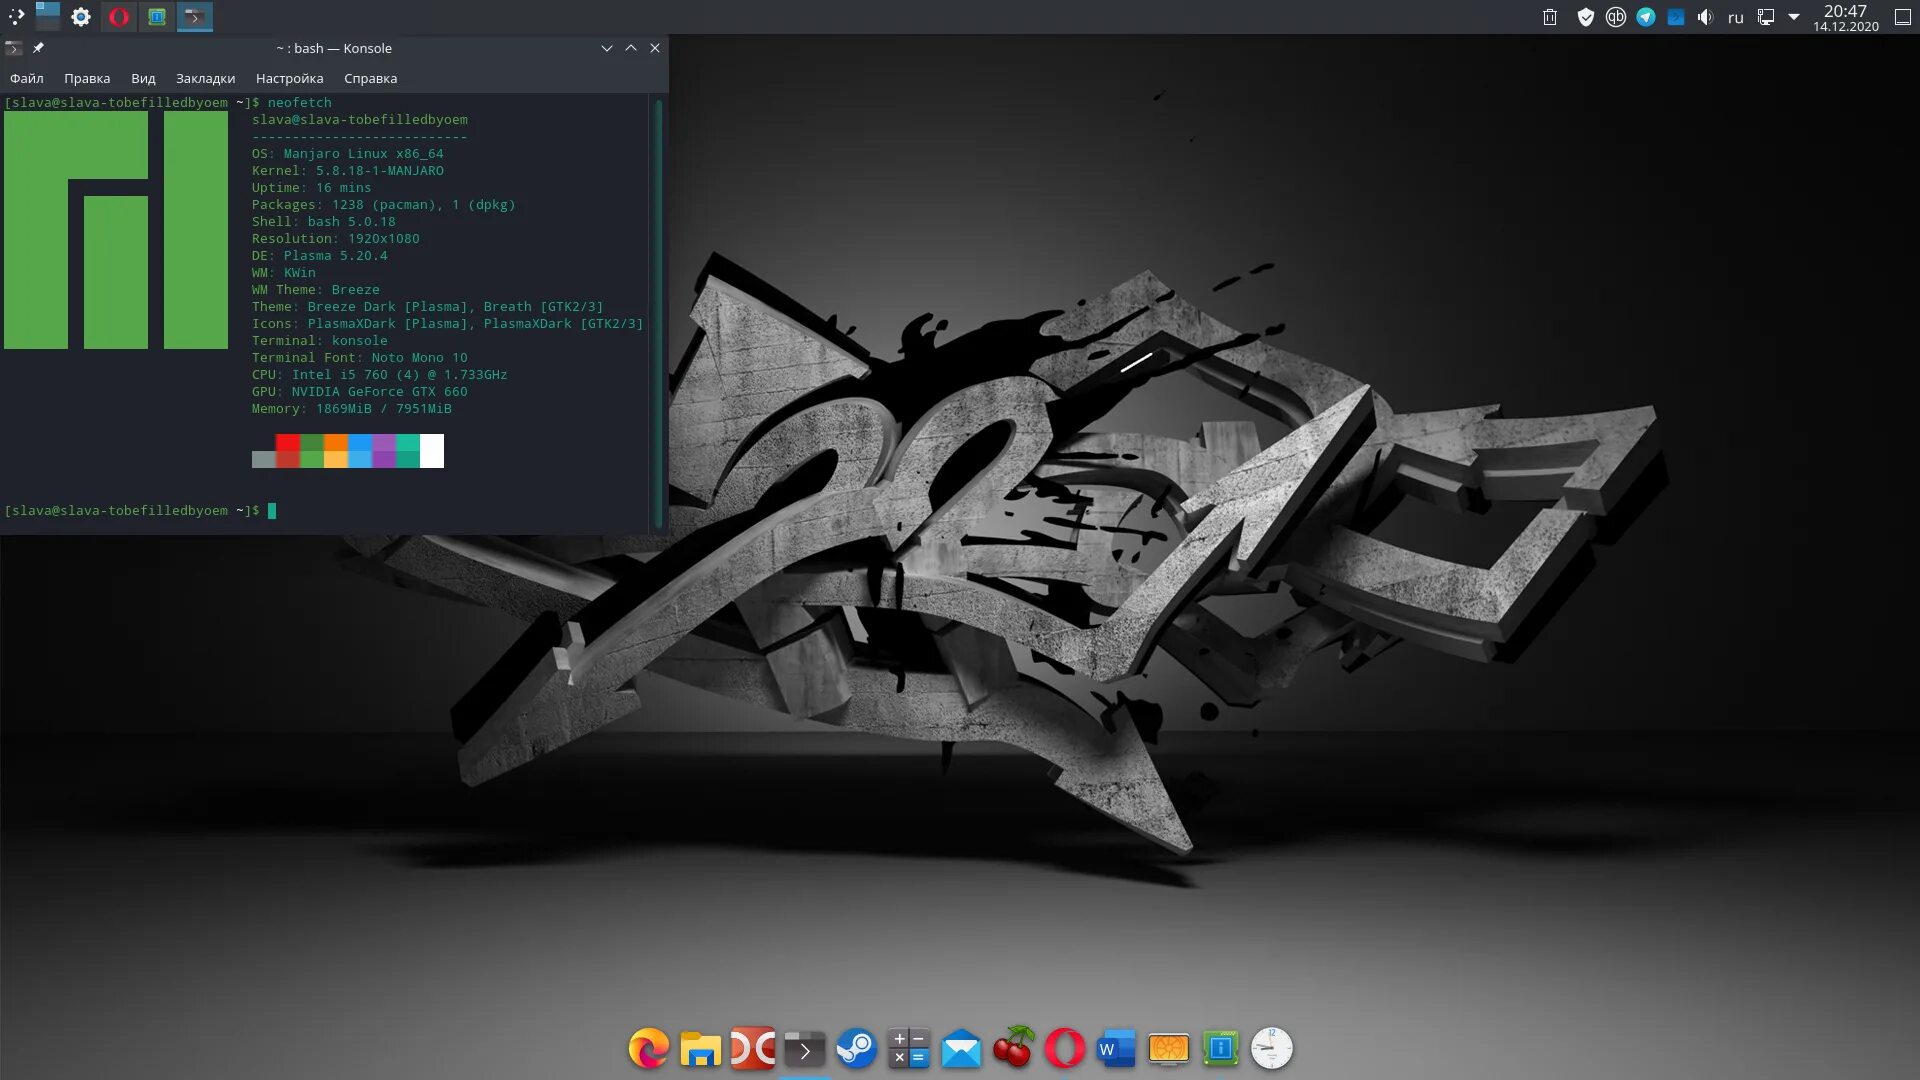Launch the calculator from the dock

tap(908, 1049)
